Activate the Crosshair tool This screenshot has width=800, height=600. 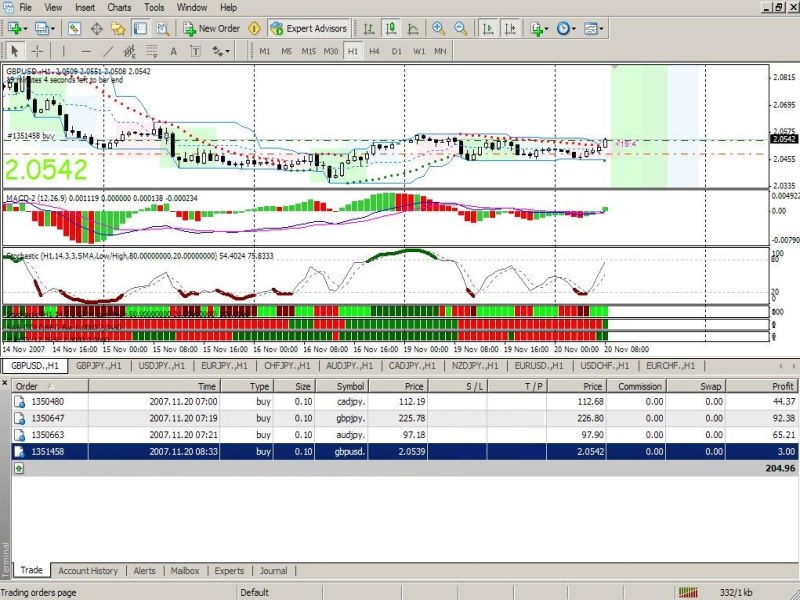coord(37,51)
